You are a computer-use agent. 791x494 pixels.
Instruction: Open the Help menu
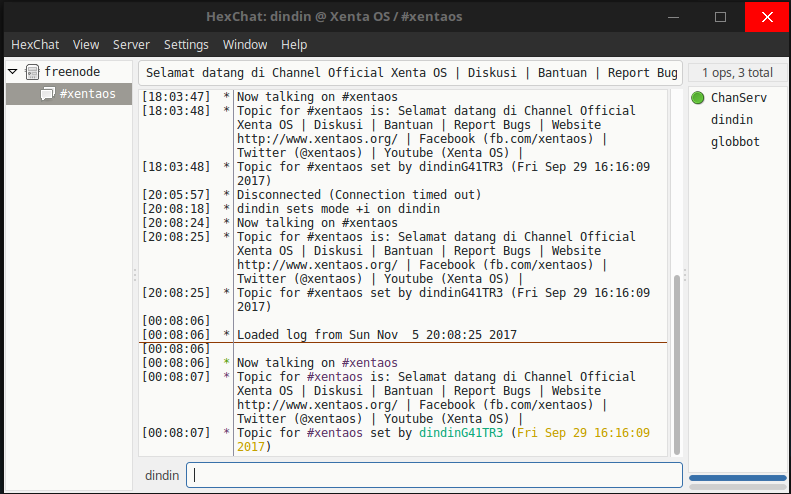click(294, 45)
